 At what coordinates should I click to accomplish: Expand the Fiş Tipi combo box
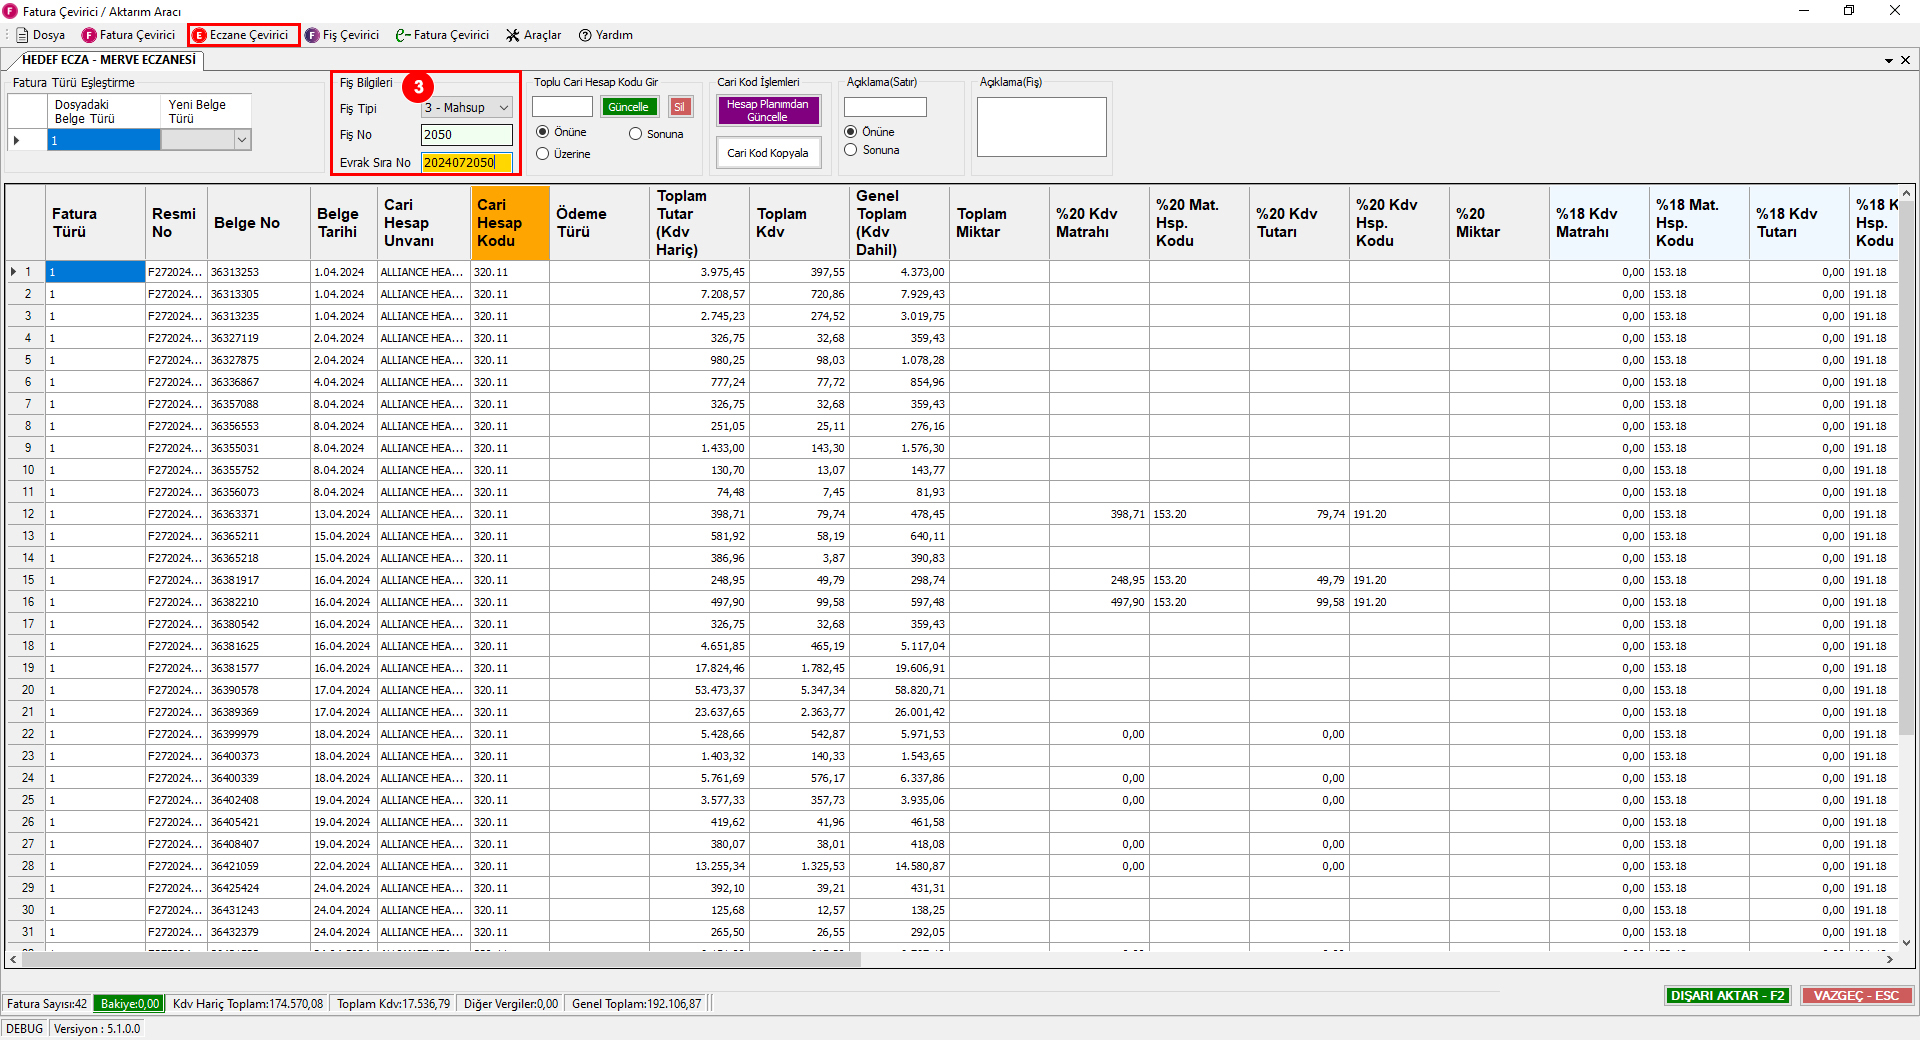[503, 108]
